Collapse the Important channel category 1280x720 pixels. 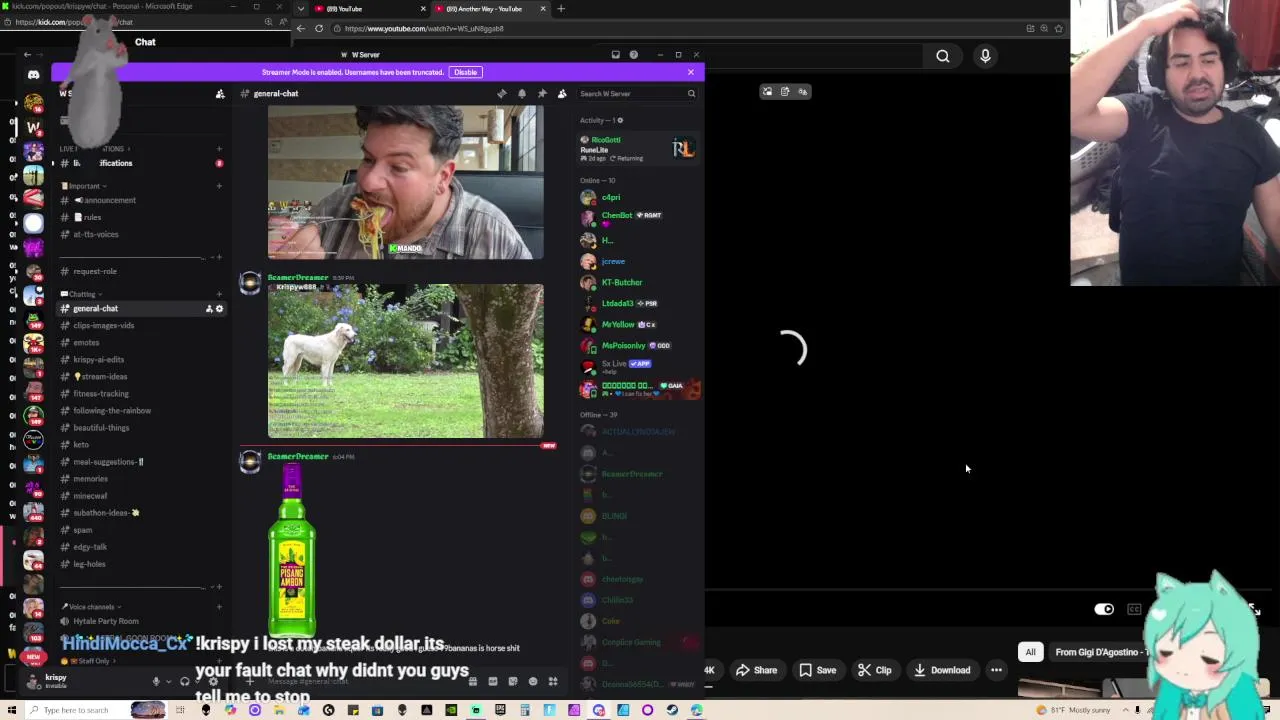[85, 186]
